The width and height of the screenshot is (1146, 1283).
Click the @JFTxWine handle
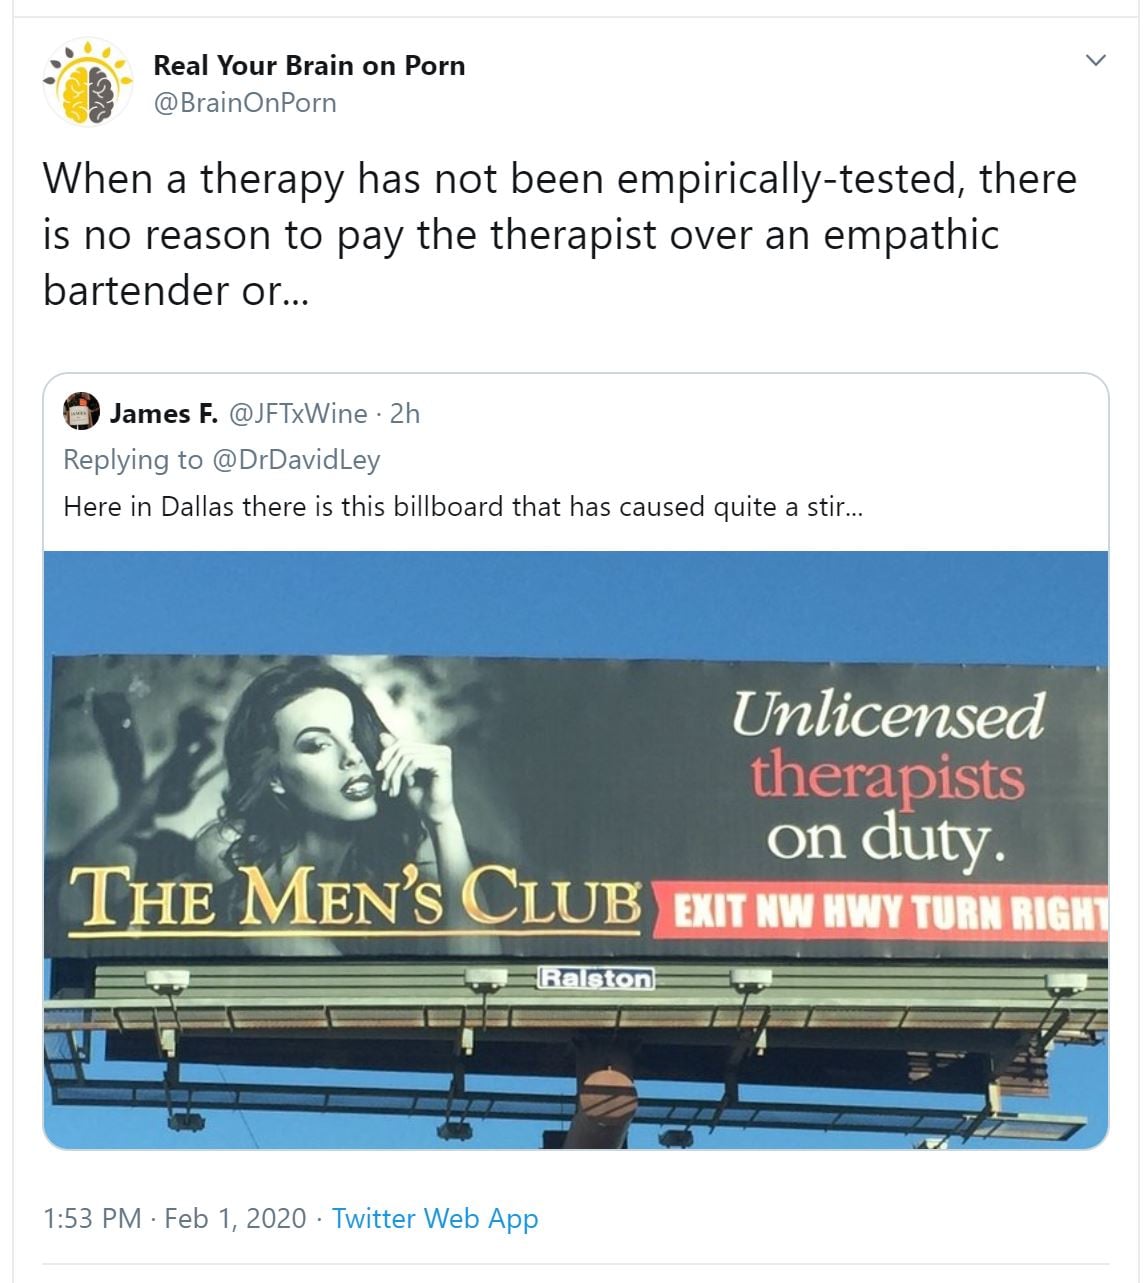298,413
